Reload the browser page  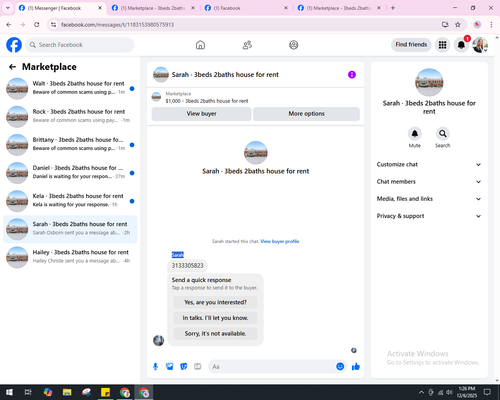37,25
